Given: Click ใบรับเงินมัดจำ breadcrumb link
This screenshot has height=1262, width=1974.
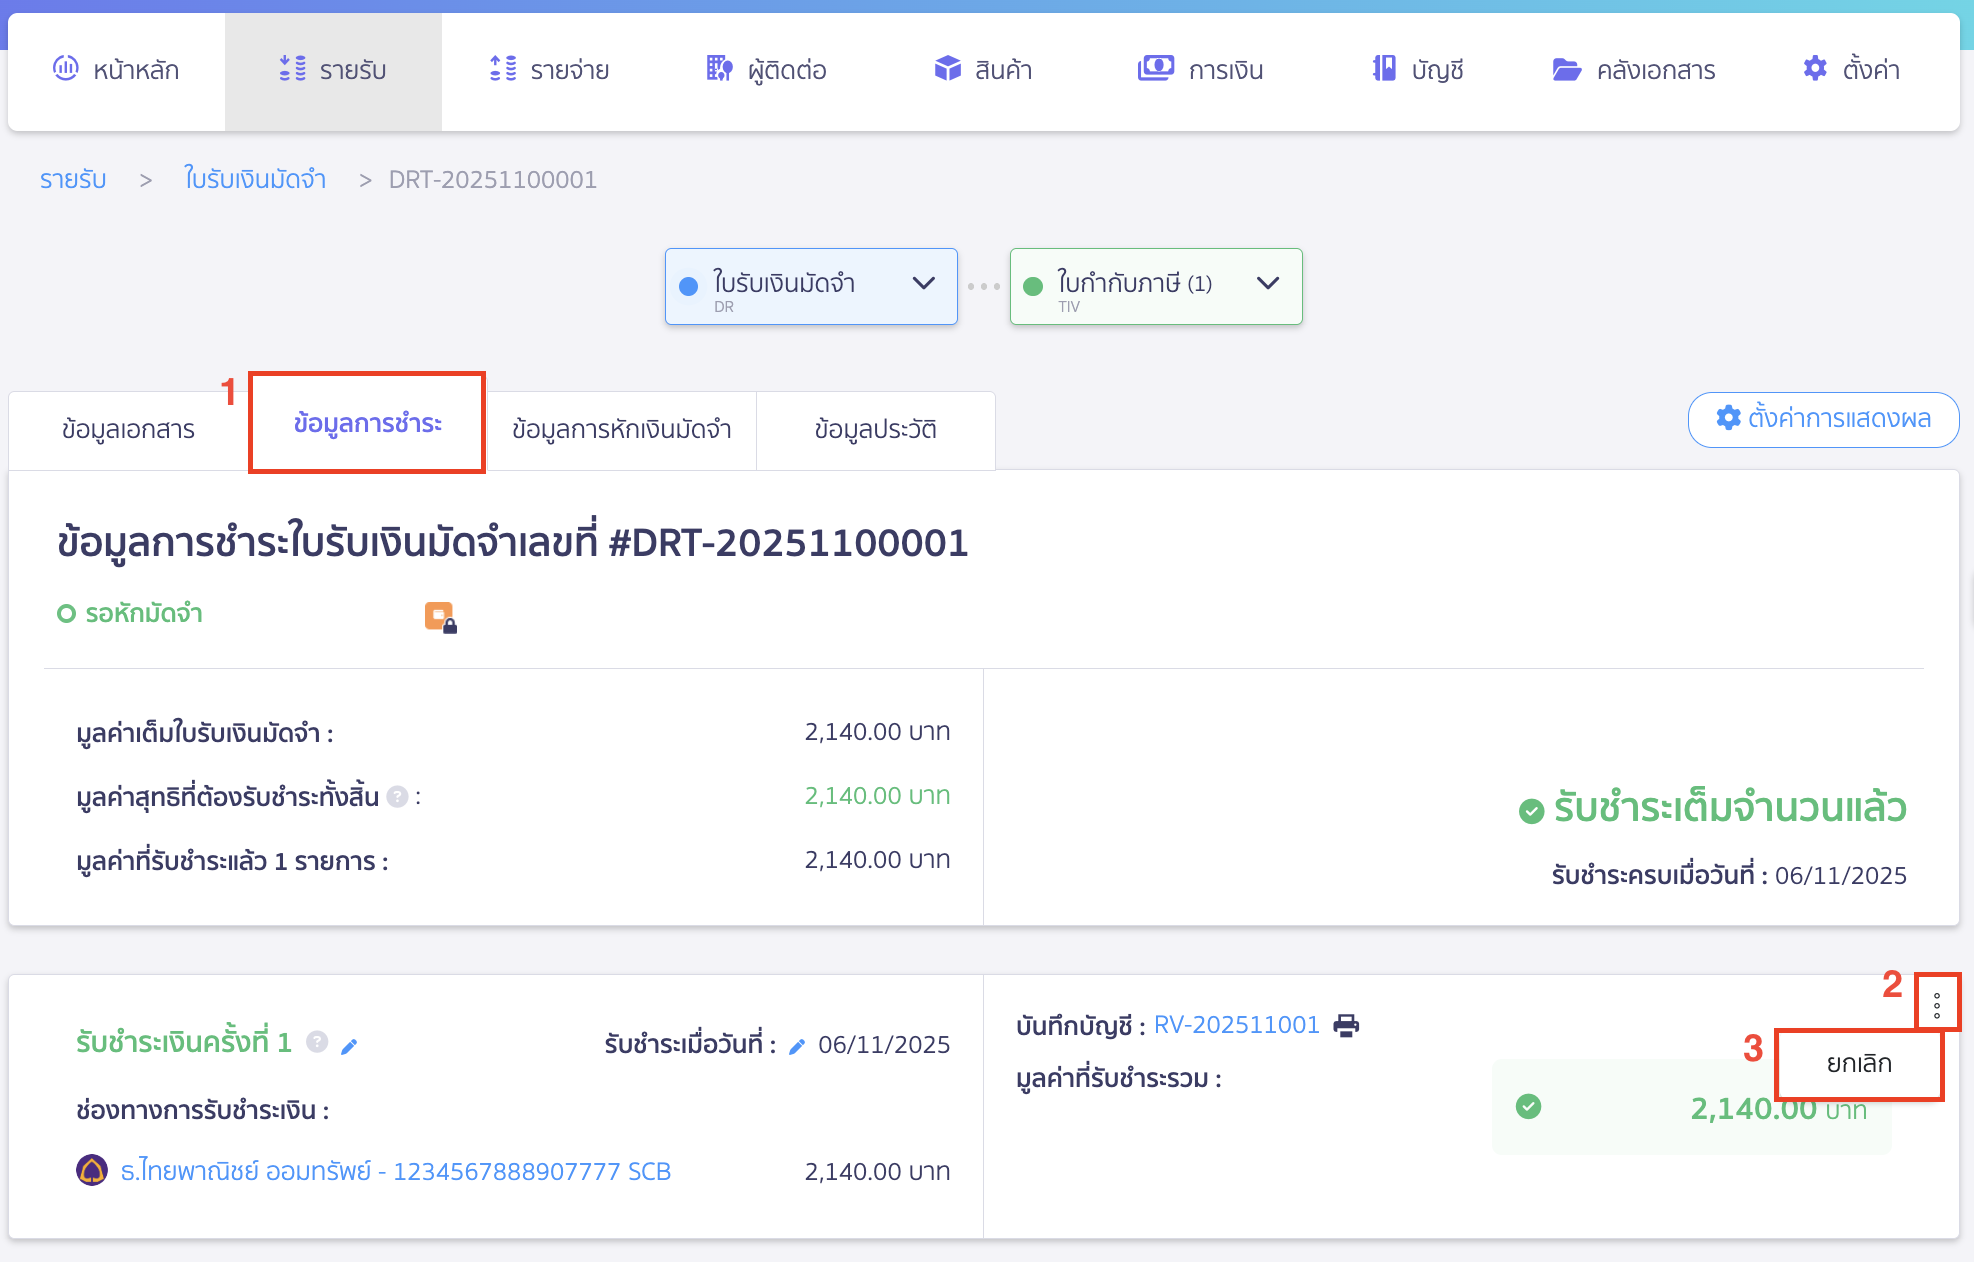Looking at the screenshot, I should (x=255, y=180).
